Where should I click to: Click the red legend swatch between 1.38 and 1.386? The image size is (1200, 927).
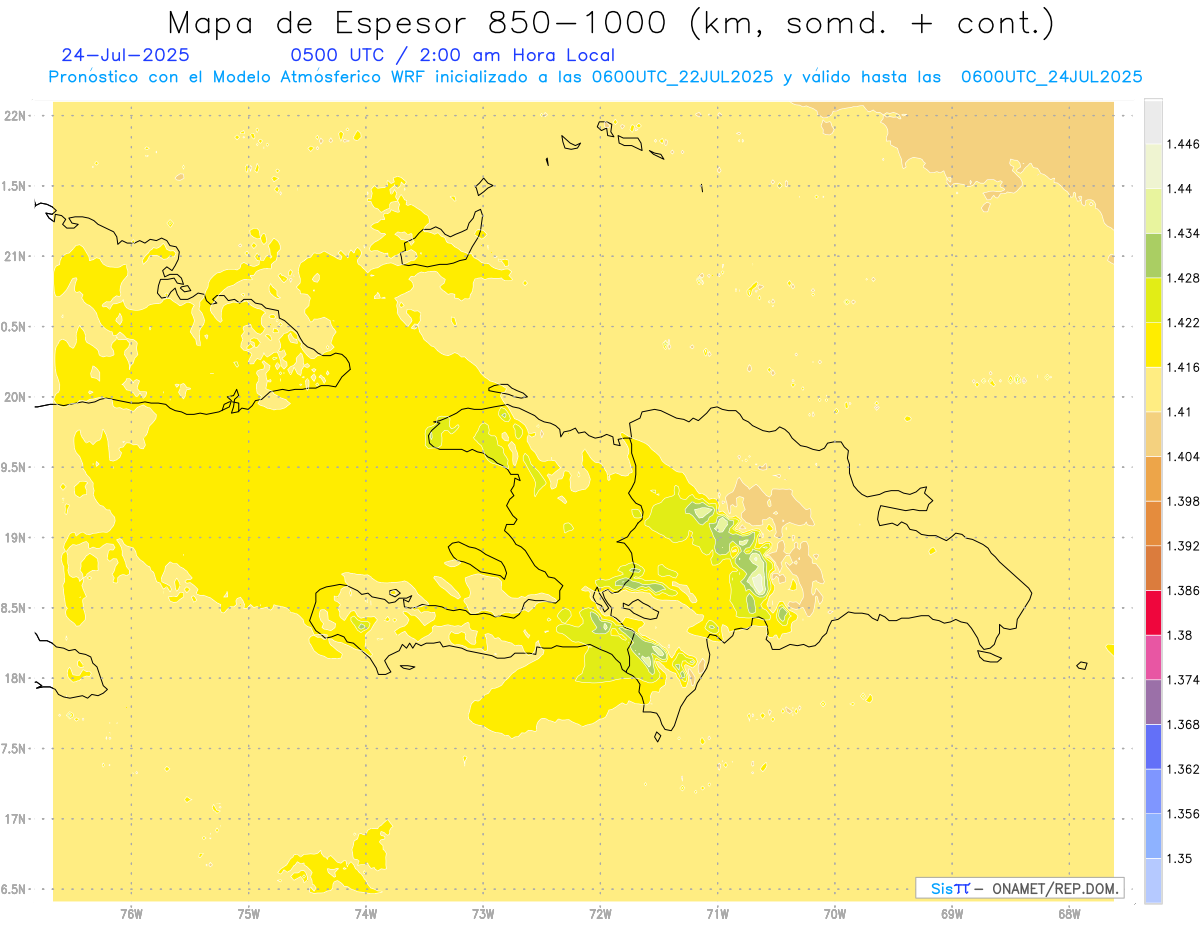point(1153,612)
